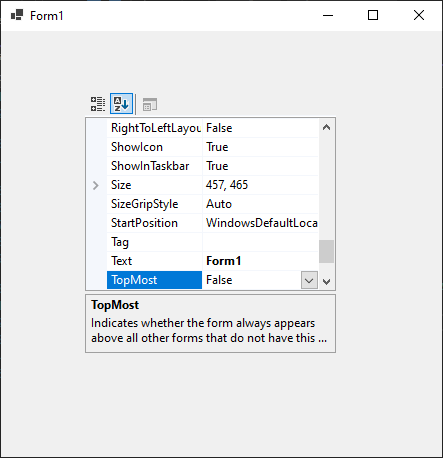The height and width of the screenshot is (458, 443).
Task: Click the Form1 window icon
Action: point(17,15)
